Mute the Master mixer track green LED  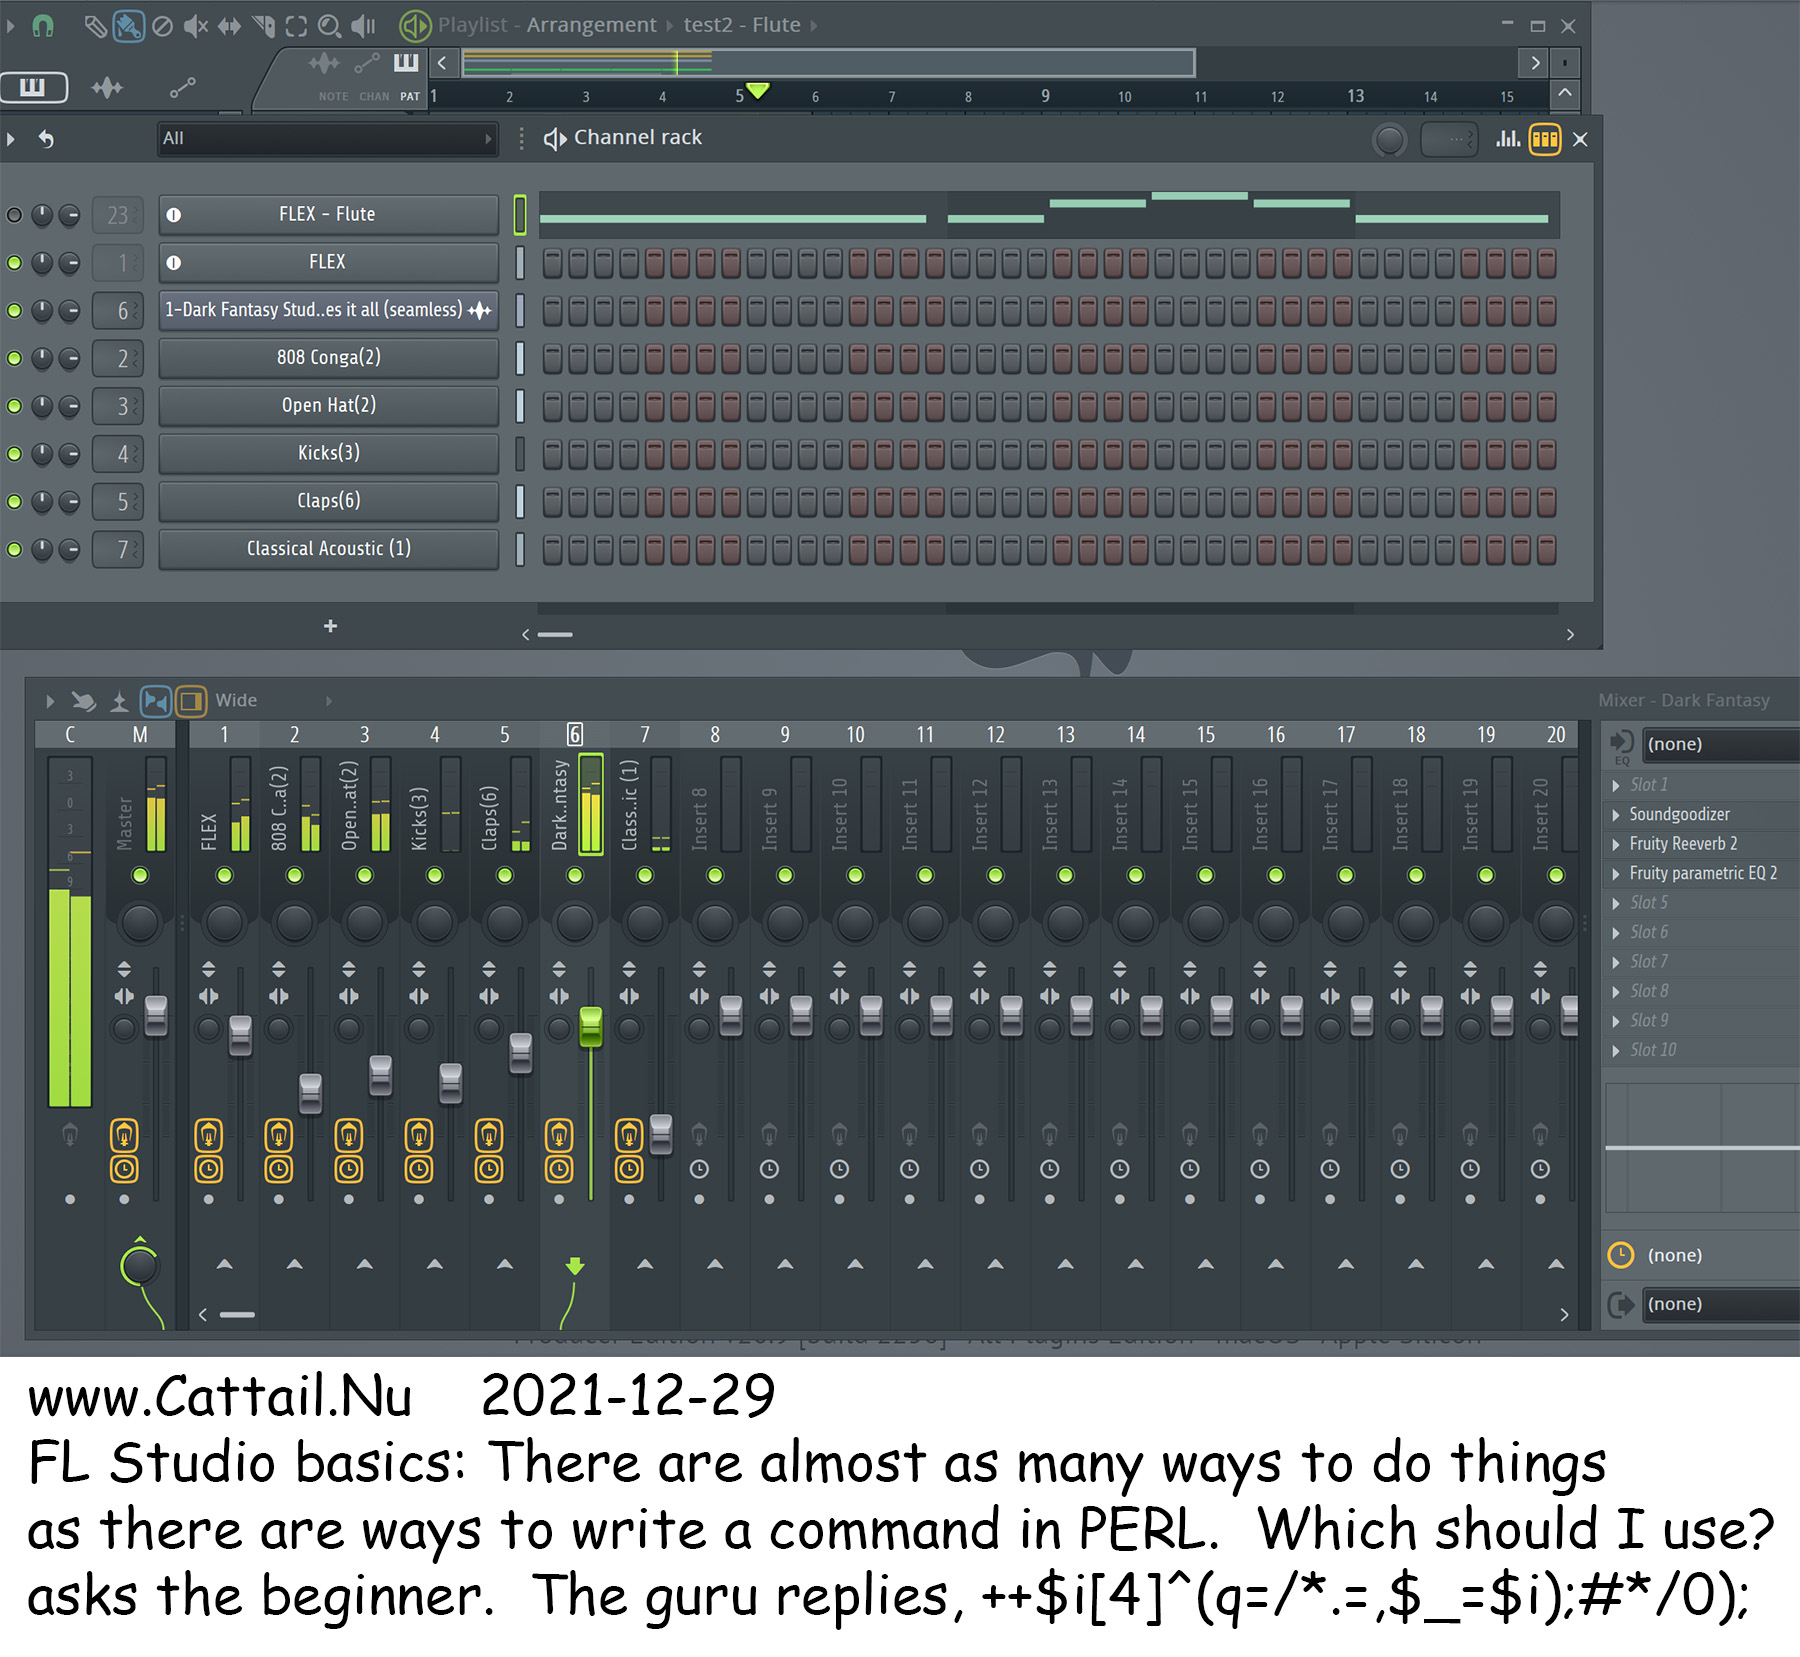coord(140,875)
